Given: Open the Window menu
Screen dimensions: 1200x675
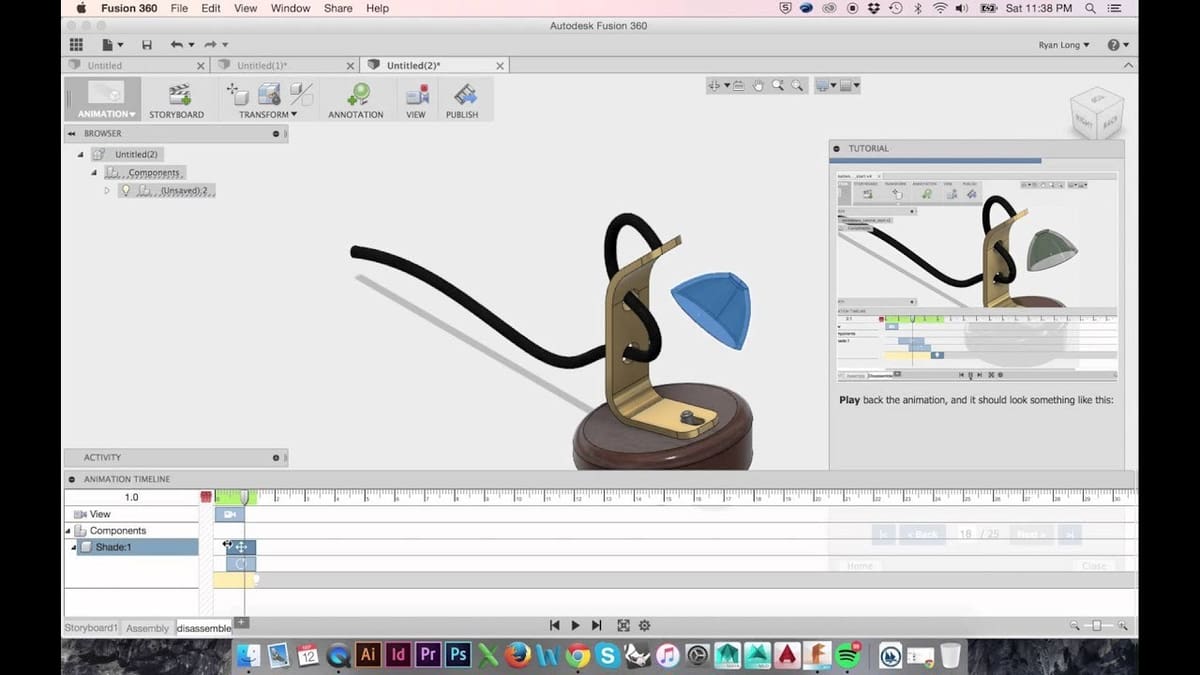Looking at the screenshot, I should 290,8.
